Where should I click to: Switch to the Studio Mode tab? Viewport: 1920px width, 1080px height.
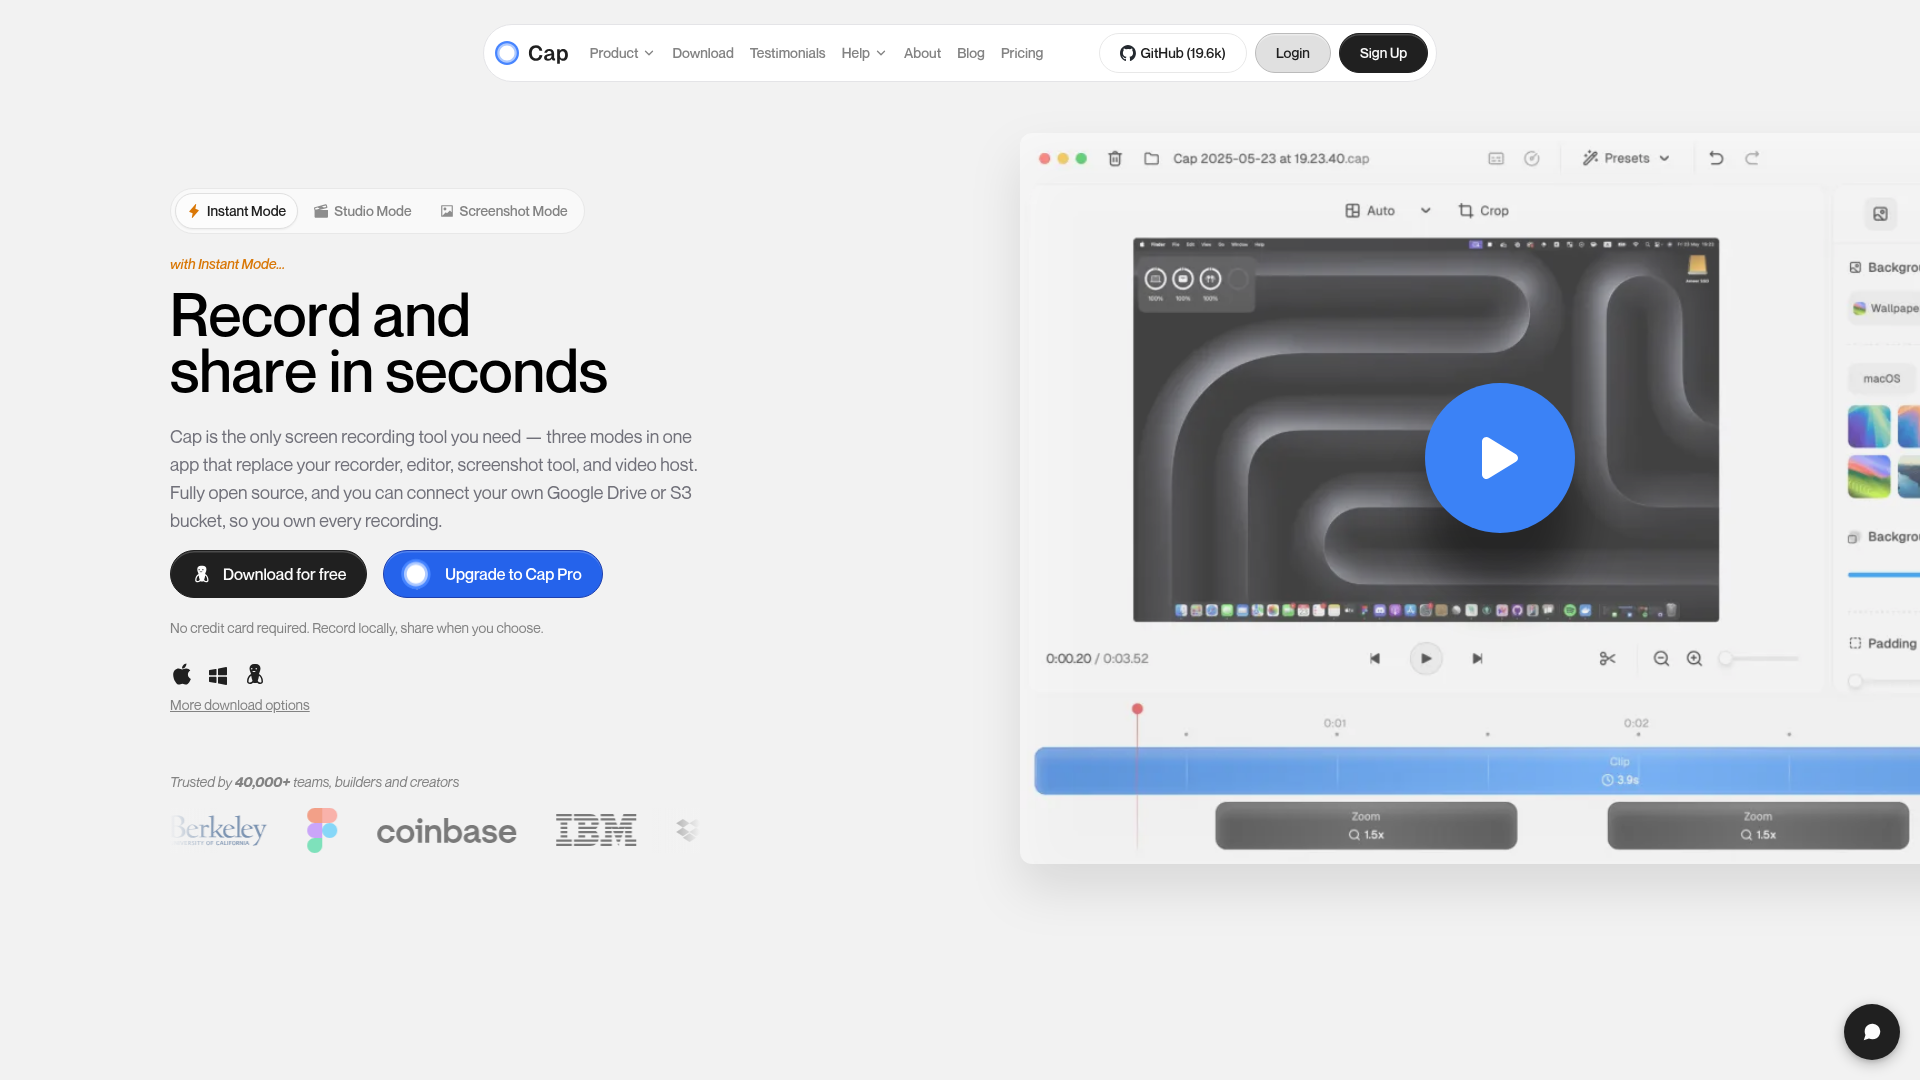click(x=363, y=211)
